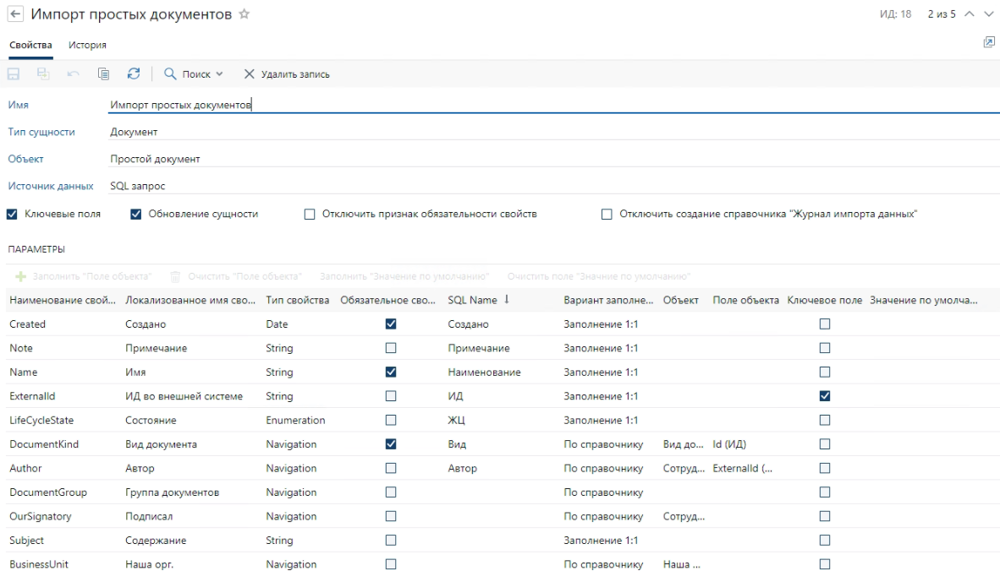Click the X icon of Удалить запись
This screenshot has width=1000, height=571.
pyautogui.click(x=250, y=74)
